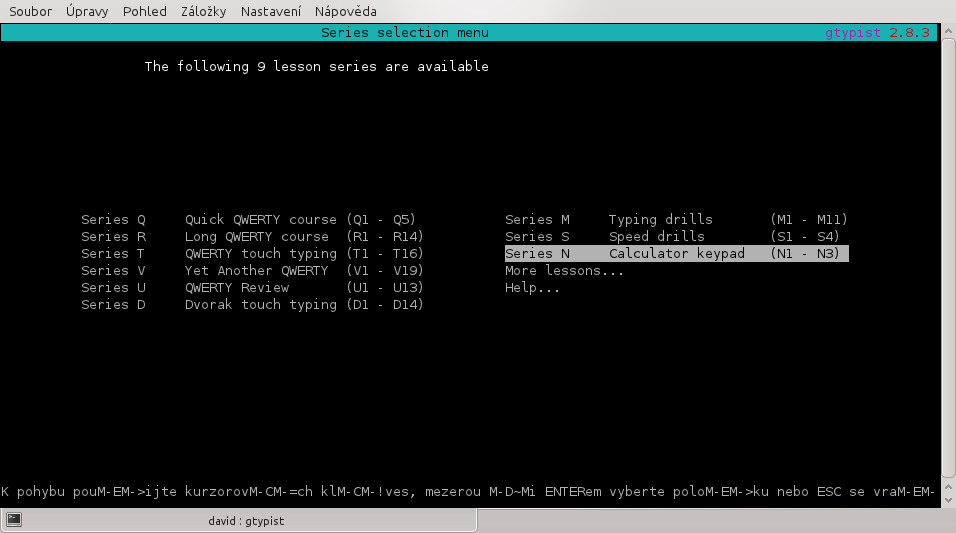Select Series R Long QWERTY course
Viewport: 956px width, 533px height.
[252, 237]
